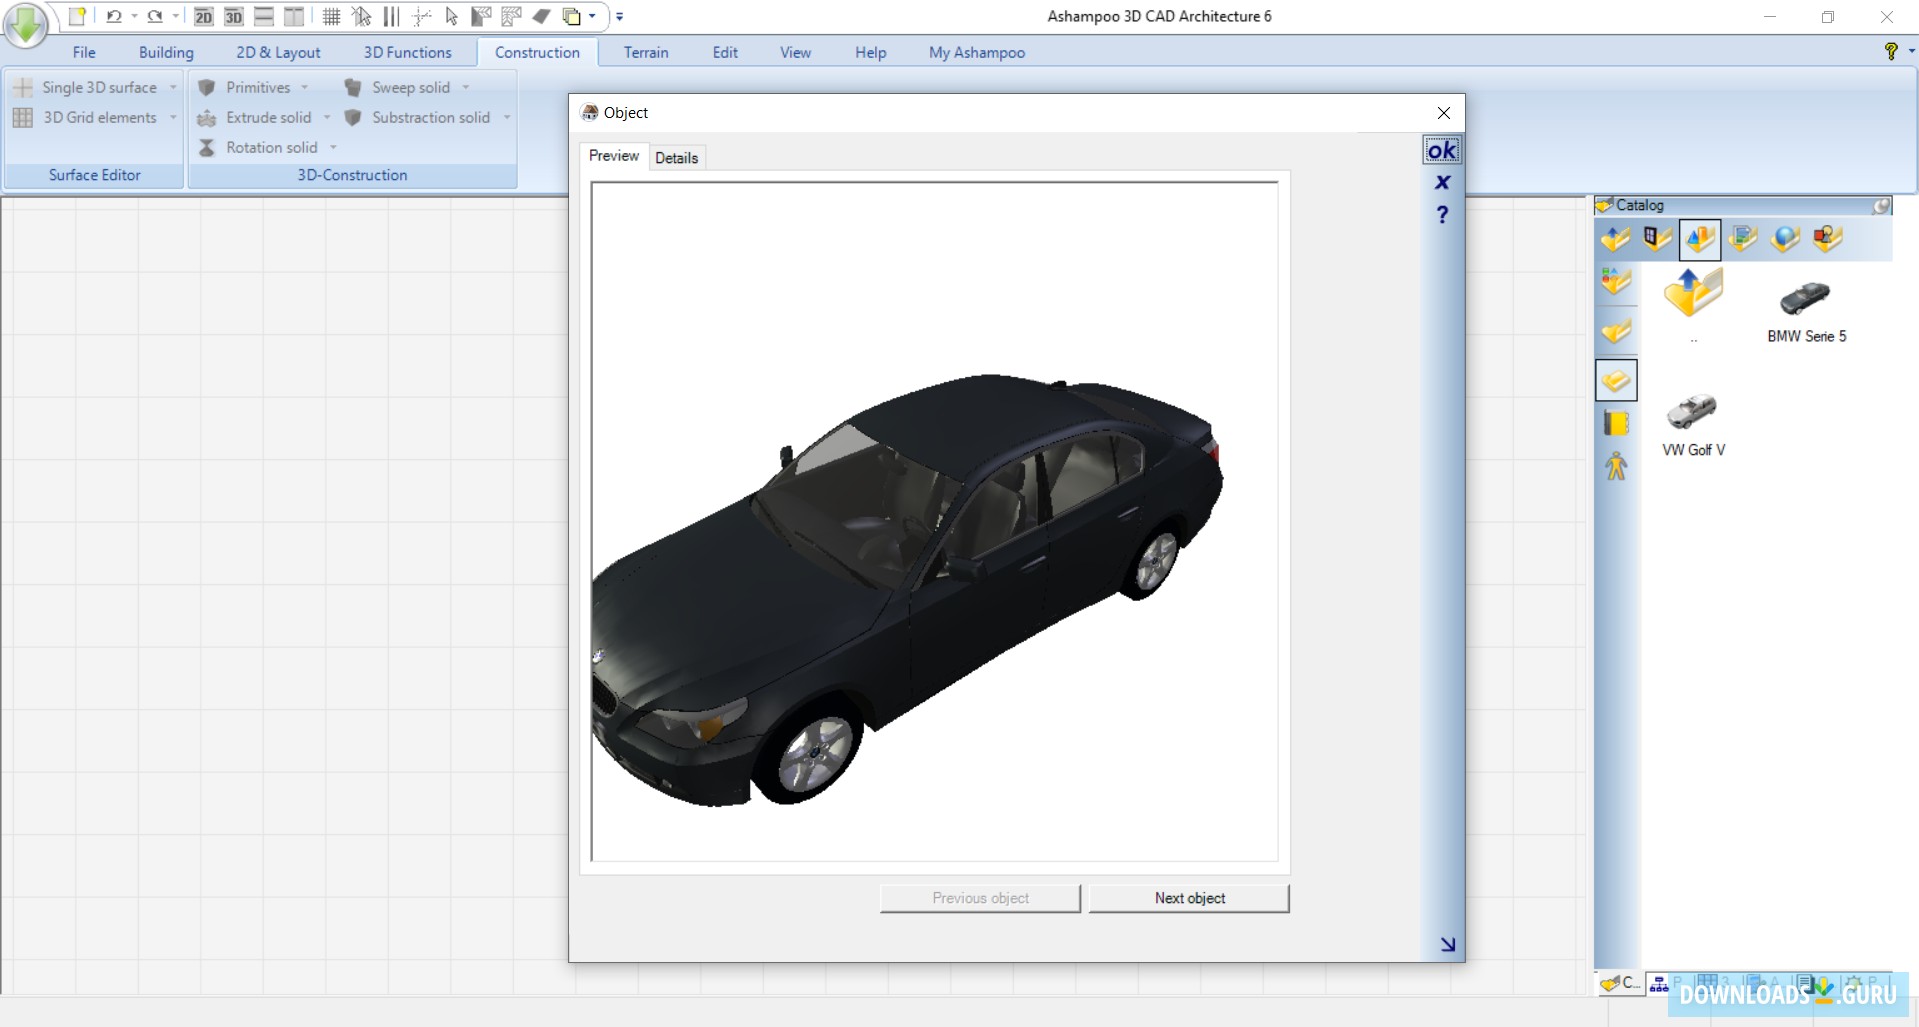This screenshot has width=1919, height=1027.
Task: Select the 2D view toolbar icon
Action: tap(203, 16)
